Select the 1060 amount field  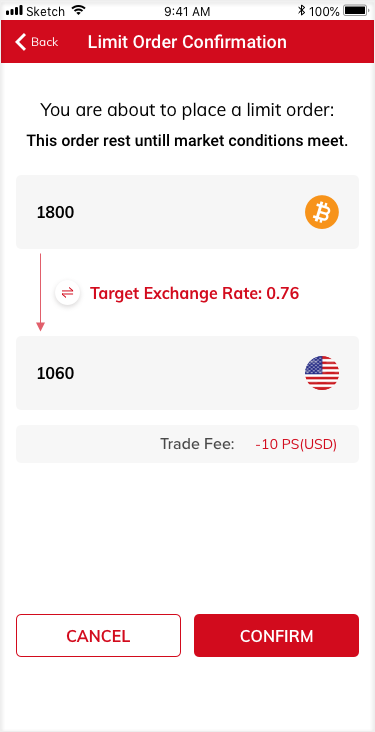pyautogui.click(x=187, y=373)
